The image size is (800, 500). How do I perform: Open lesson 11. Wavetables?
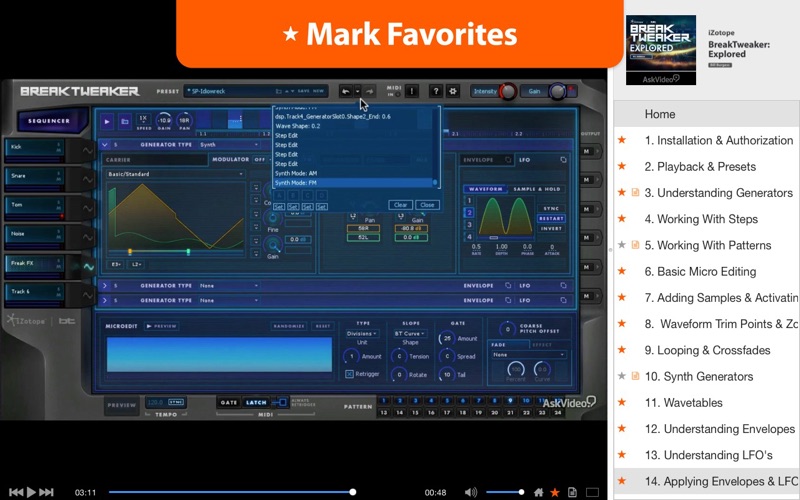click(x=684, y=403)
